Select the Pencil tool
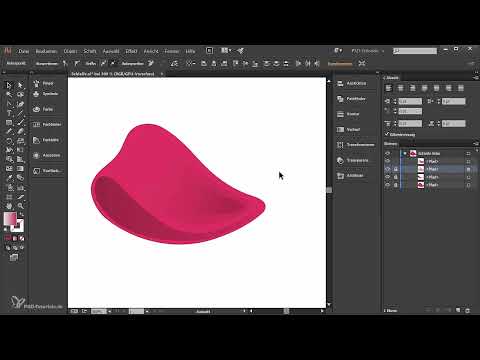Viewport: 480px width, 360px height. point(9,132)
